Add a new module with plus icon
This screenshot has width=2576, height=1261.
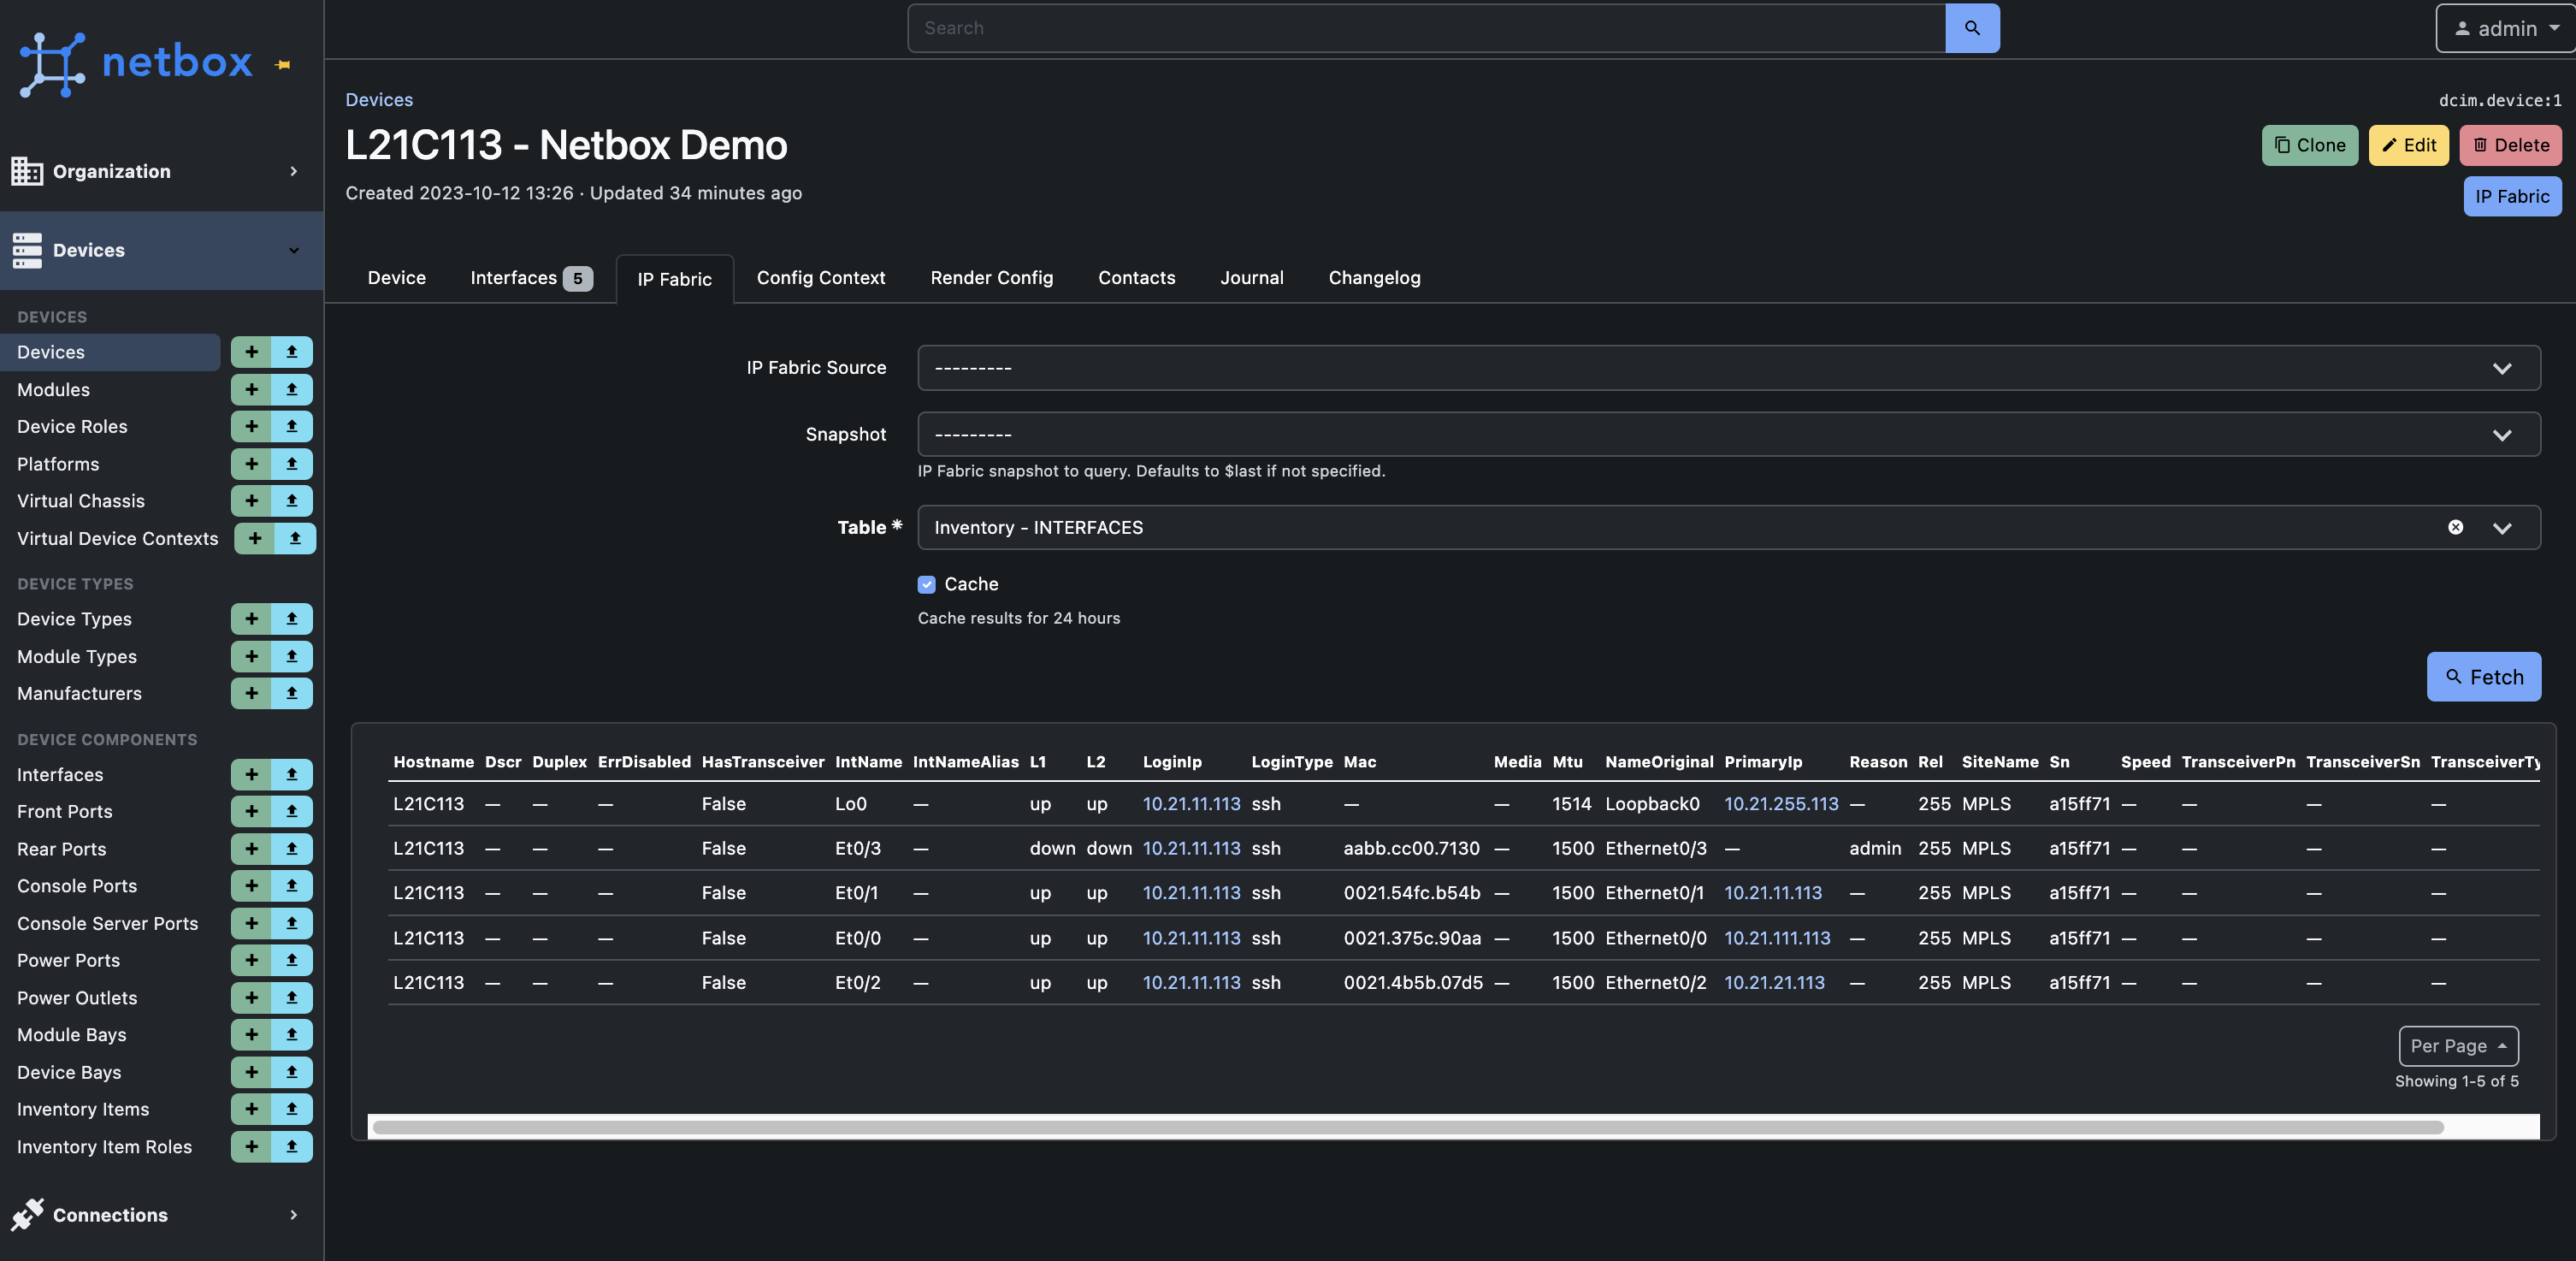[251, 389]
